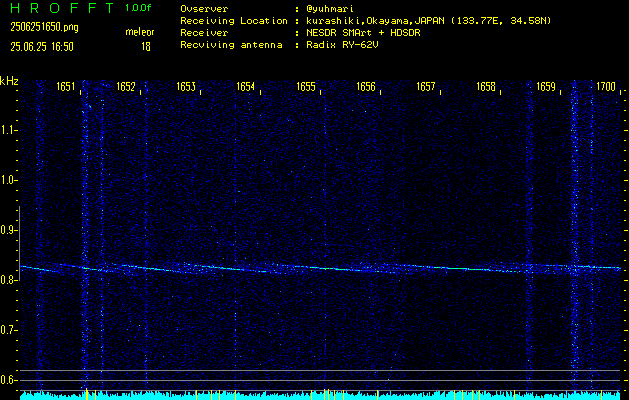Click the 0.9 kHz frequency label
The width and height of the screenshot is (629, 400).
click(x=8, y=230)
